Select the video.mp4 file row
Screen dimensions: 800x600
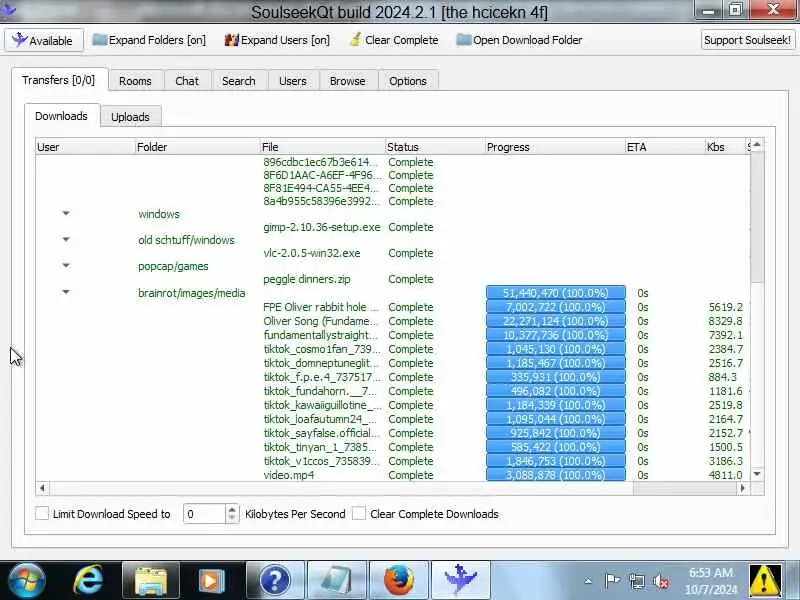pos(393,475)
